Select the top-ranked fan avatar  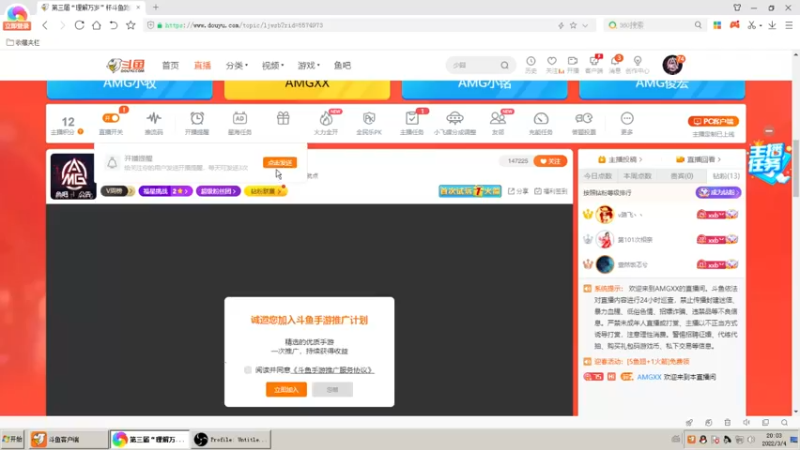click(x=605, y=214)
